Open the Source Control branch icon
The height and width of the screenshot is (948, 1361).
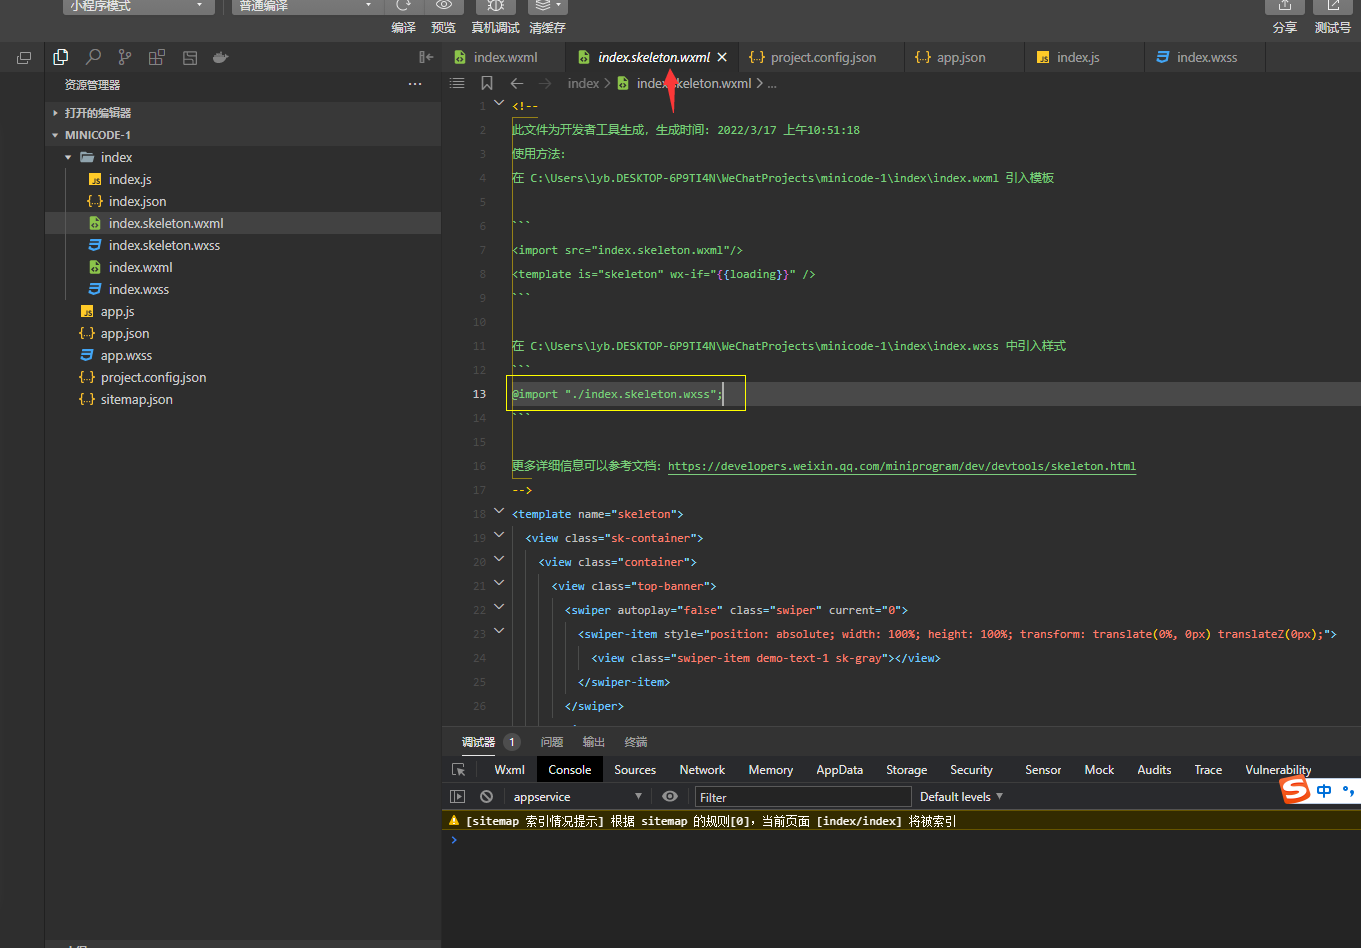tap(125, 58)
